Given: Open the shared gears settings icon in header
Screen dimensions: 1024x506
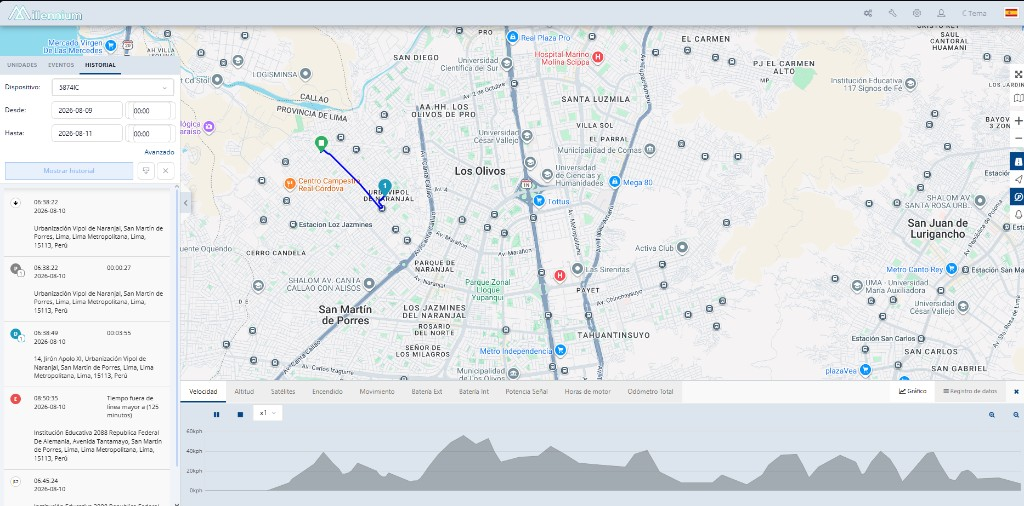Looking at the screenshot, I should (868, 13).
